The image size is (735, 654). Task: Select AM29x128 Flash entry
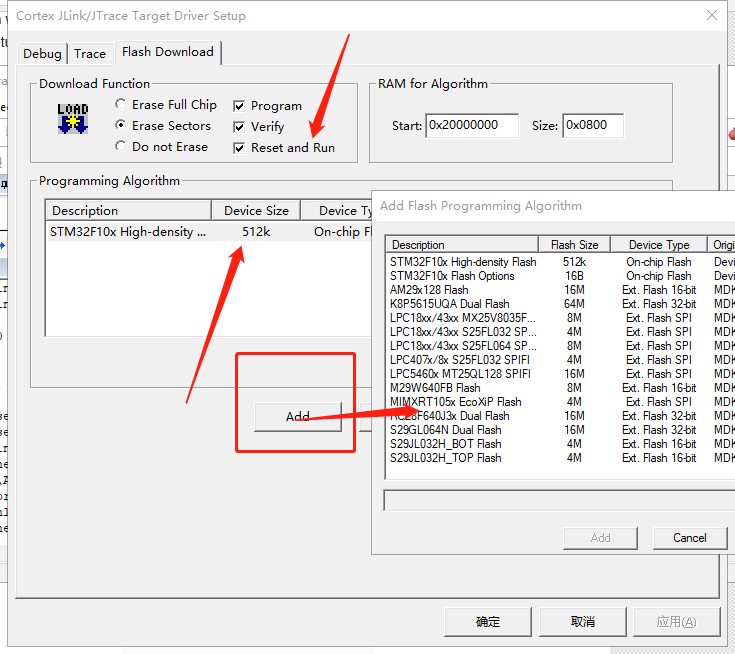(x=560, y=290)
